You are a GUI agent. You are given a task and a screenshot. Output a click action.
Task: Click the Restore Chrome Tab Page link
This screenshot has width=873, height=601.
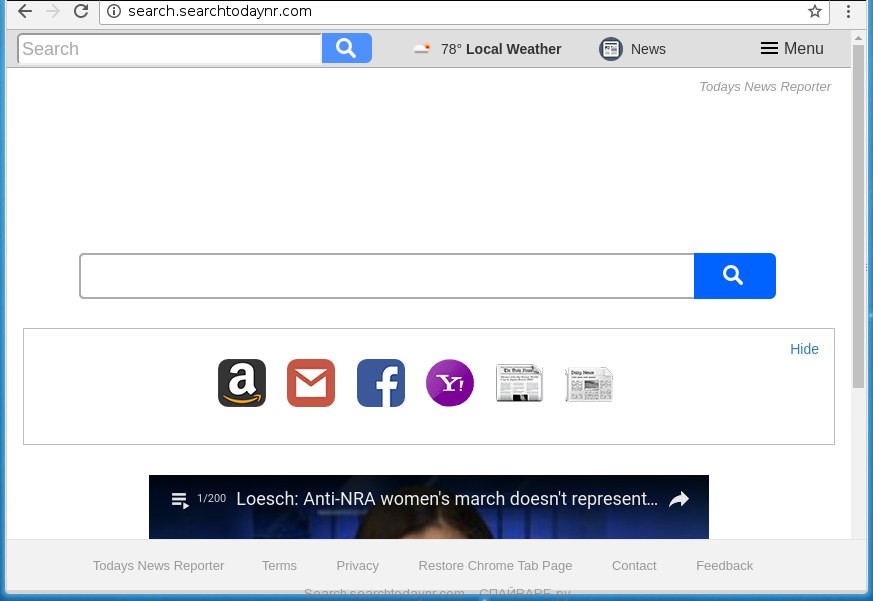click(x=495, y=565)
